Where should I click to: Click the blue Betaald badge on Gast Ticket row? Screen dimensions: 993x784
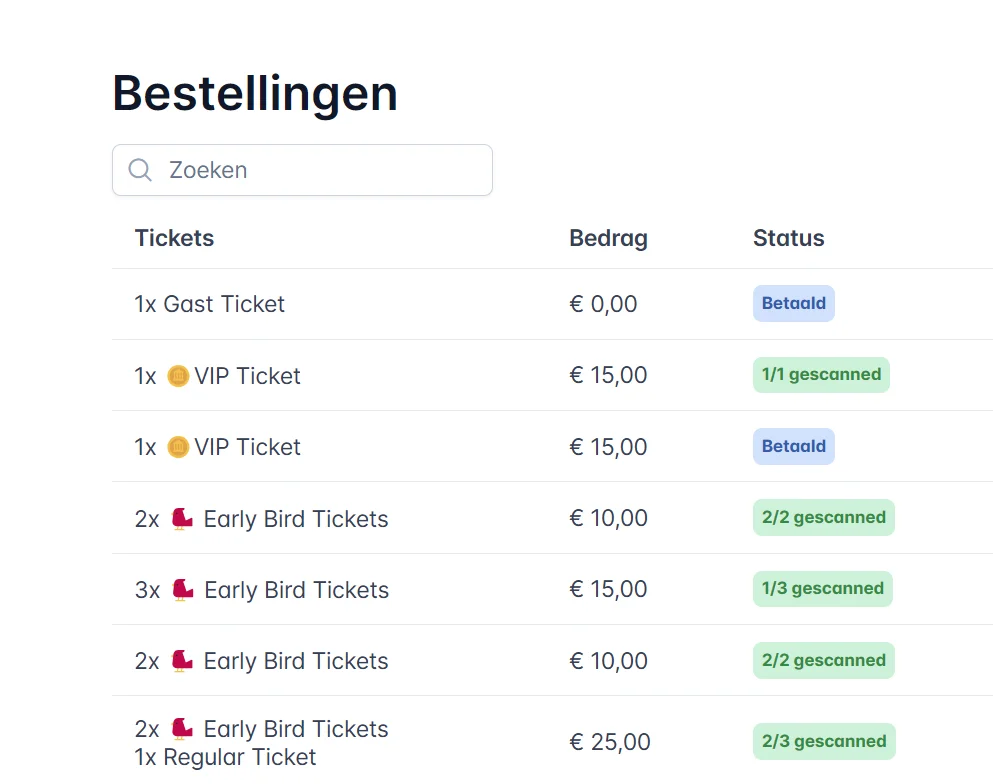(x=793, y=303)
